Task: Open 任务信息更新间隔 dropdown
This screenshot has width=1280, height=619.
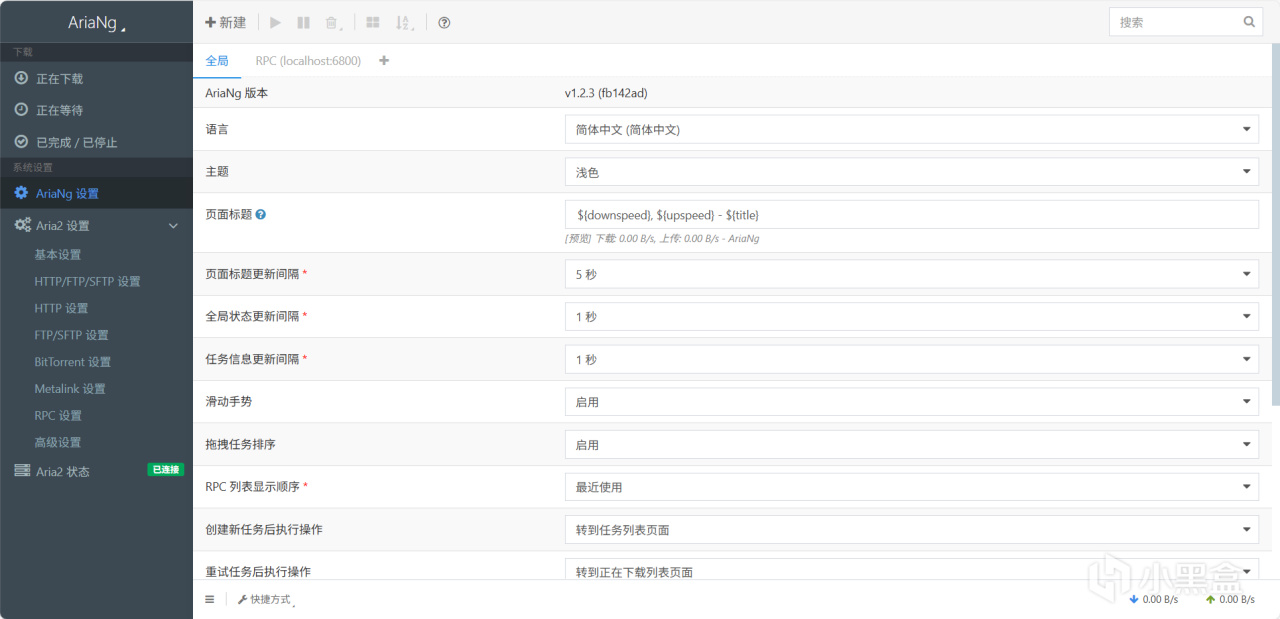Action: coord(912,360)
